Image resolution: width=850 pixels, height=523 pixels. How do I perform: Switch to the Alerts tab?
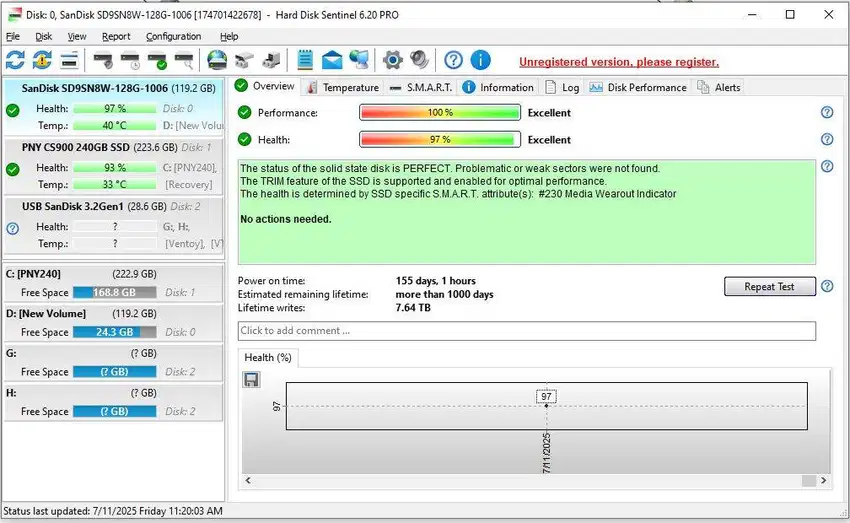(x=719, y=87)
